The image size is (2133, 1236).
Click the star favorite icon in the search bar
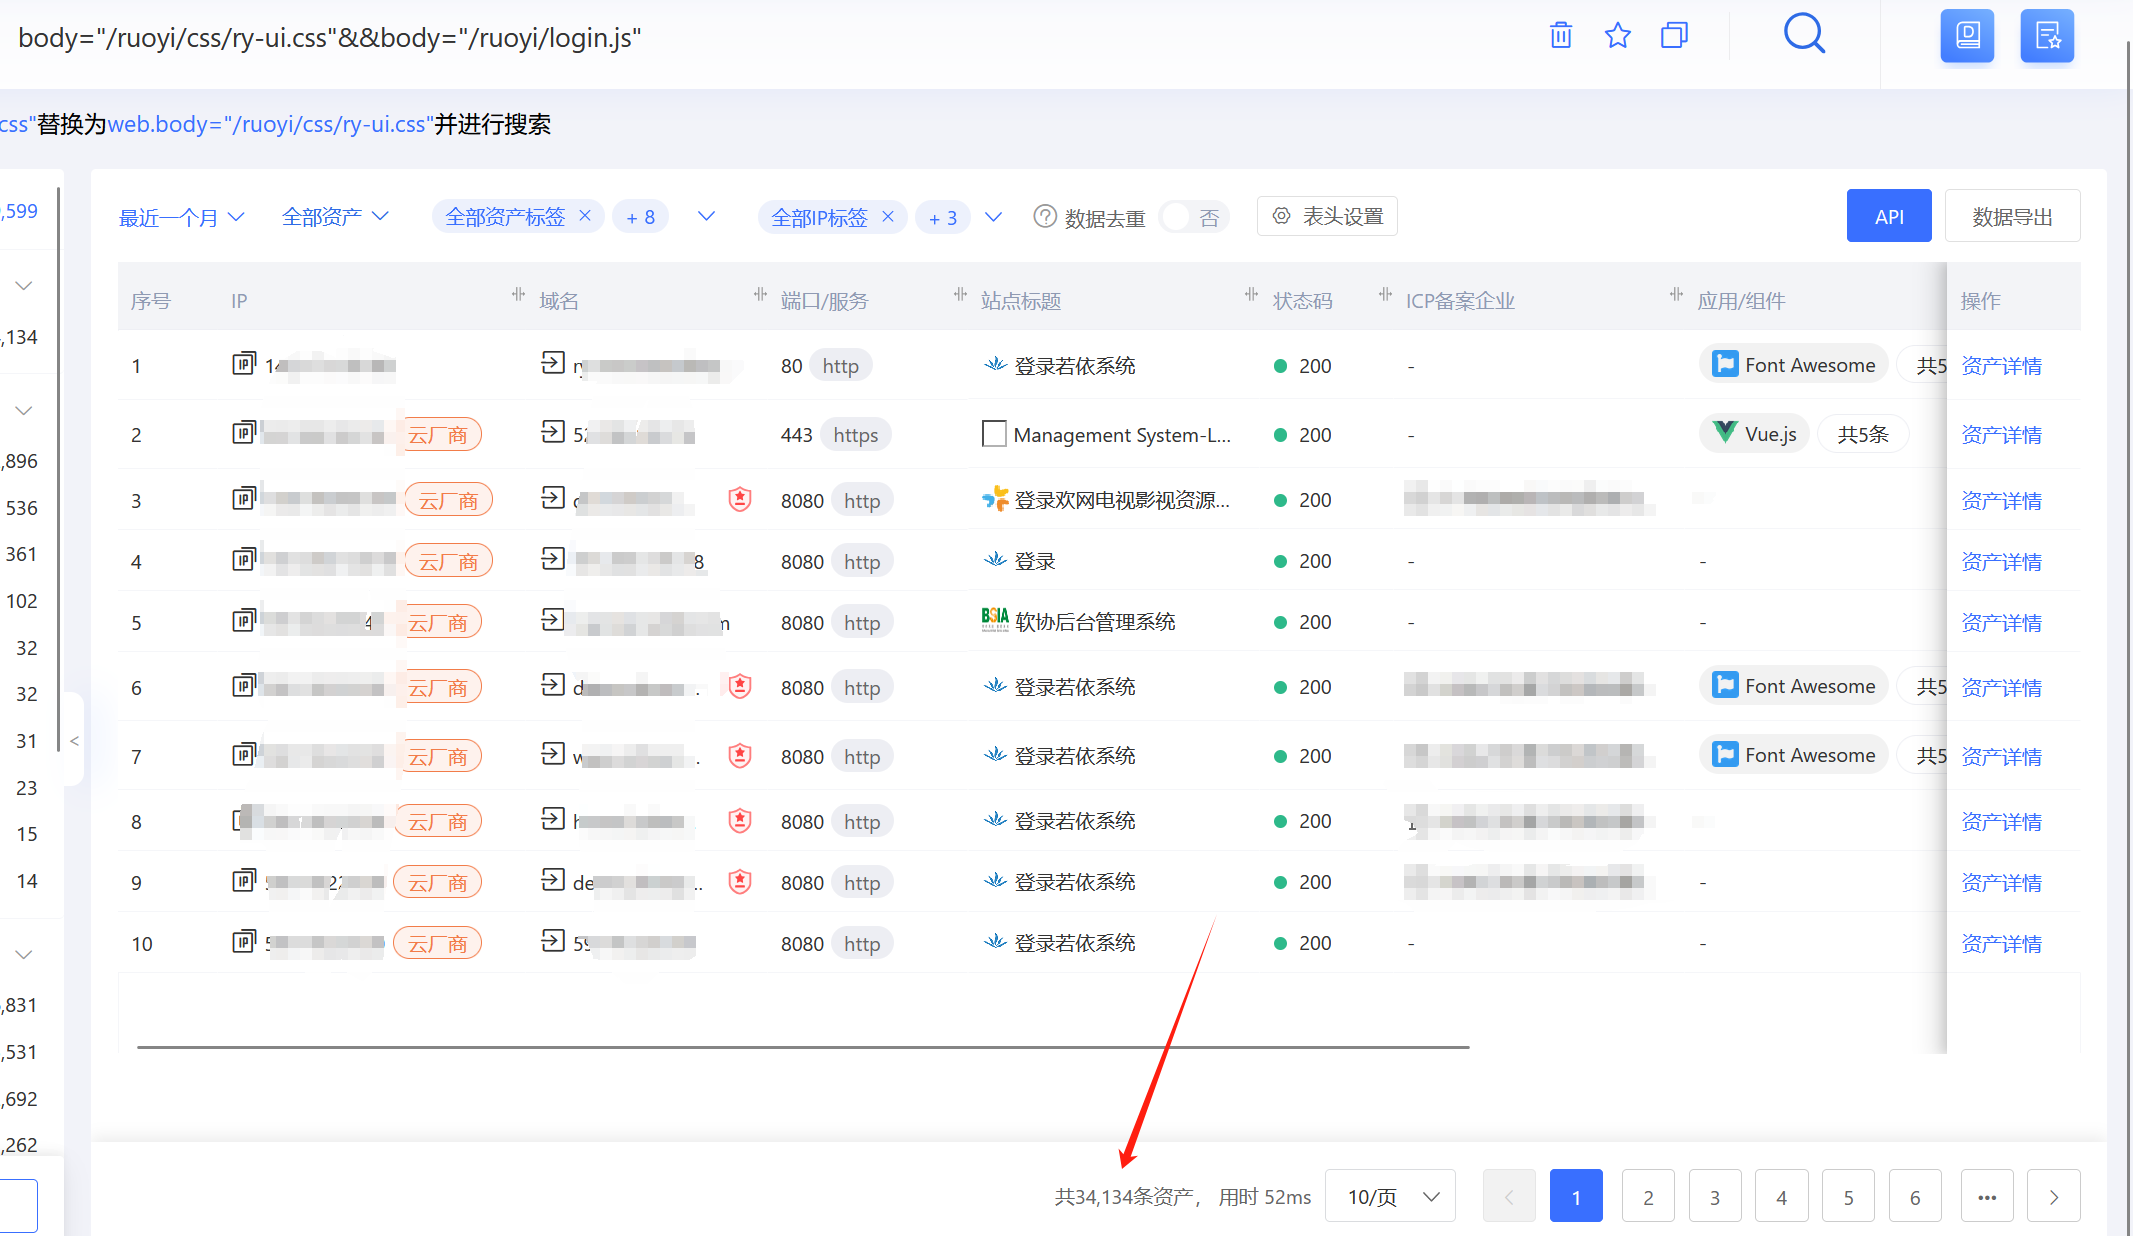click(1617, 36)
